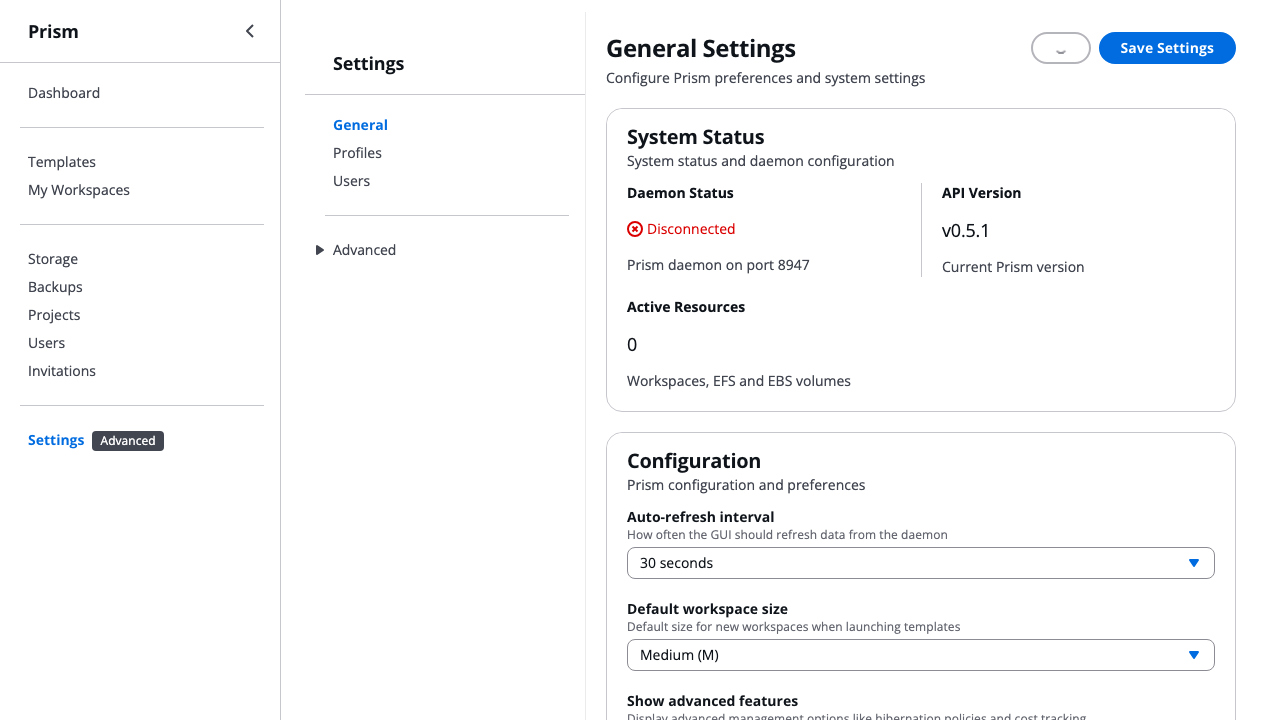Open the Backups page
The width and height of the screenshot is (1280, 720).
coord(55,287)
